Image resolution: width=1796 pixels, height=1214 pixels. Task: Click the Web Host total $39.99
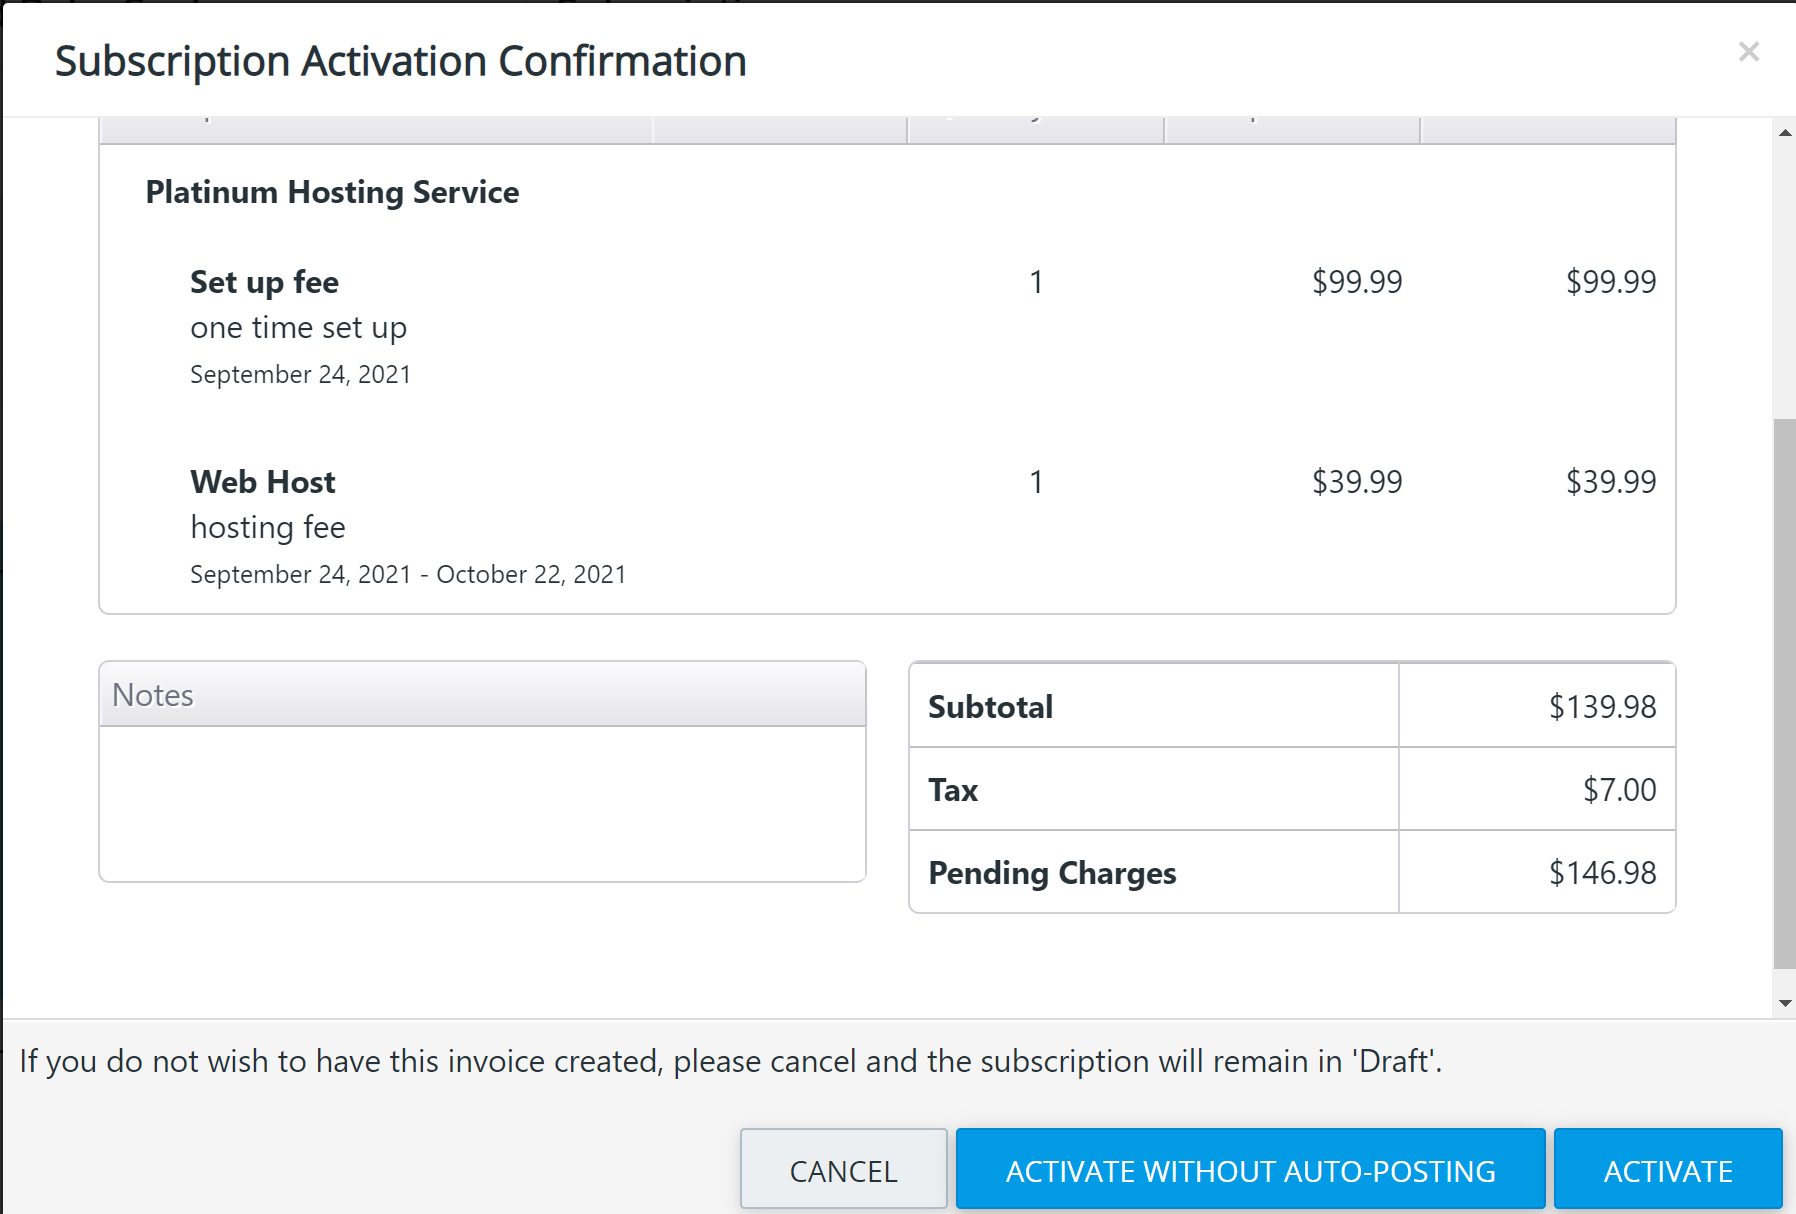coord(1611,482)
